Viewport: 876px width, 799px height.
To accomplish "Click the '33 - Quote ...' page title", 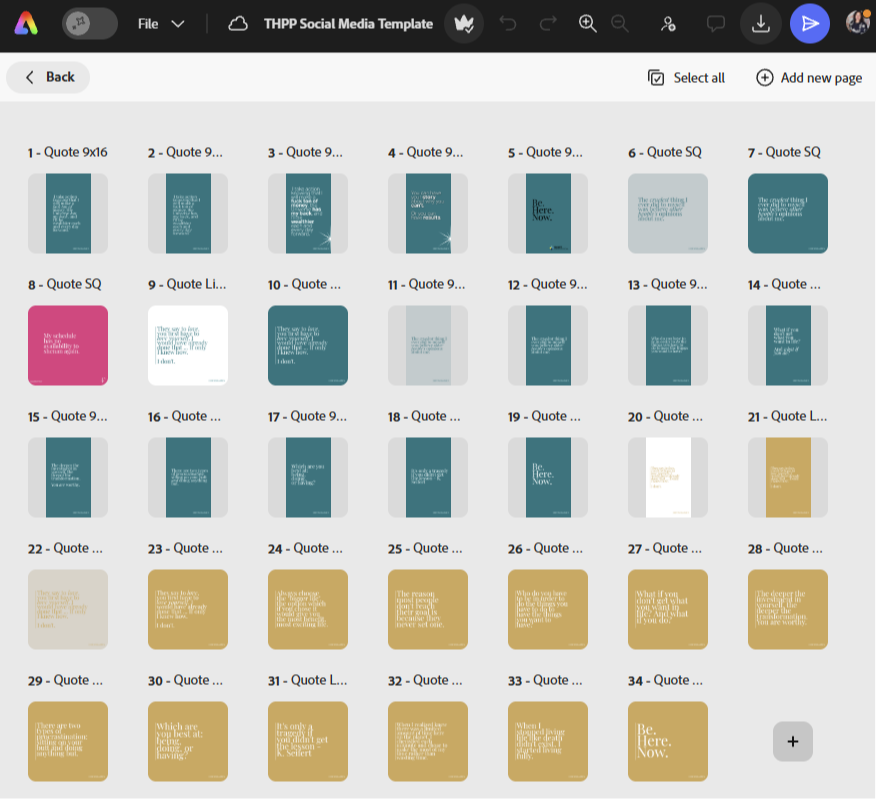I will click(x=545, y=681).
